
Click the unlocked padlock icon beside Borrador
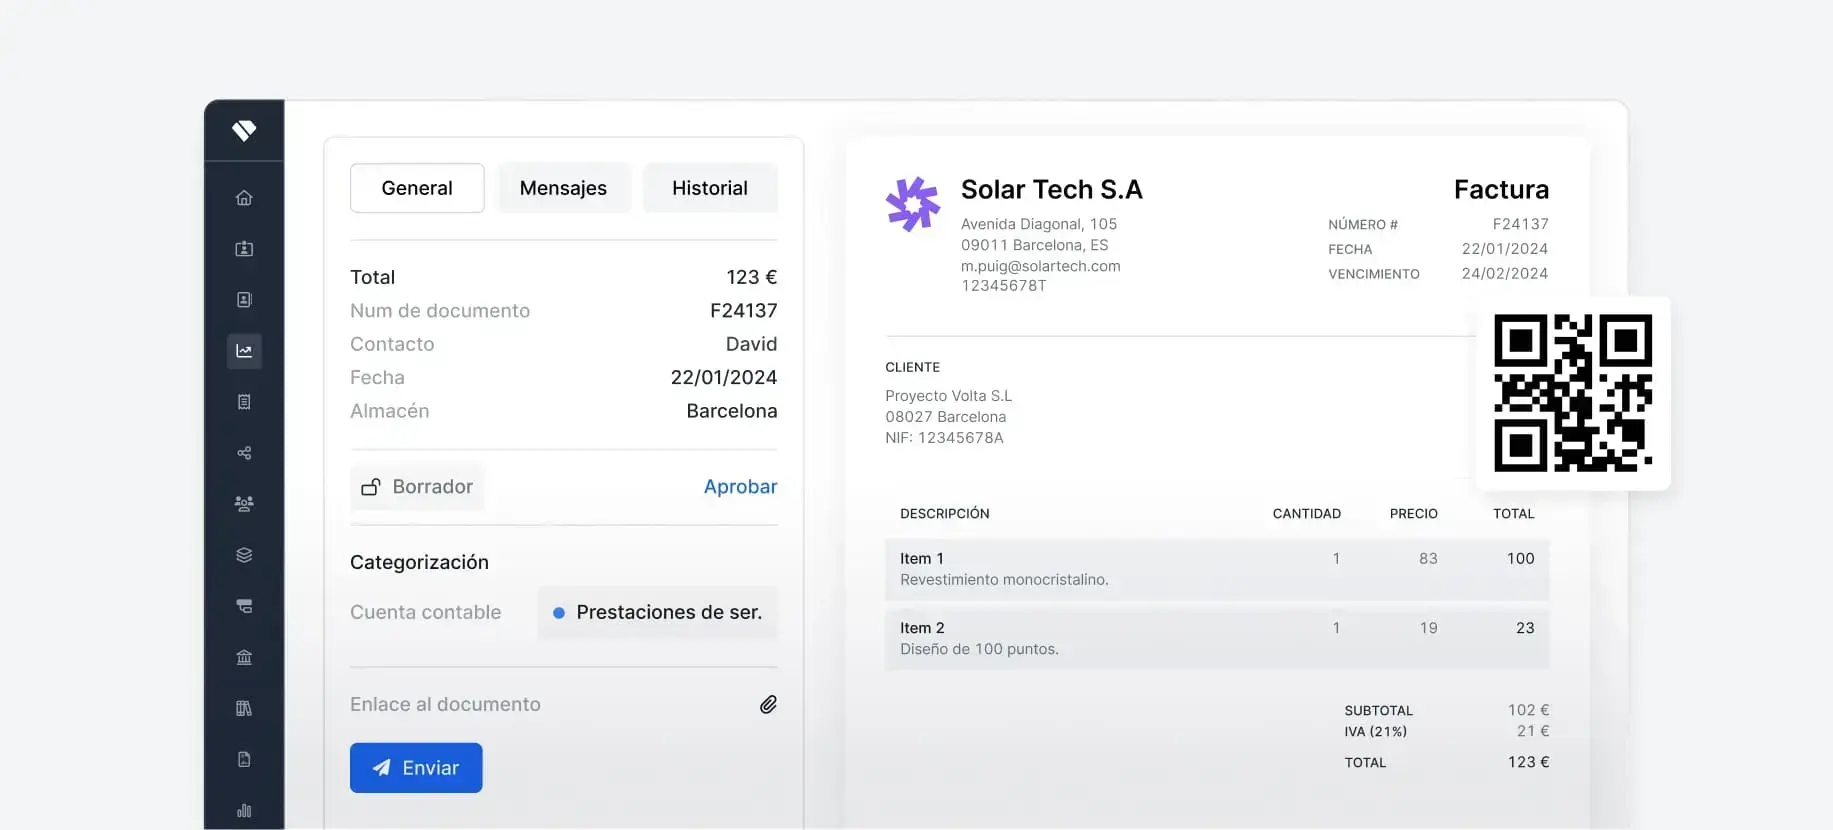[371, 487]
